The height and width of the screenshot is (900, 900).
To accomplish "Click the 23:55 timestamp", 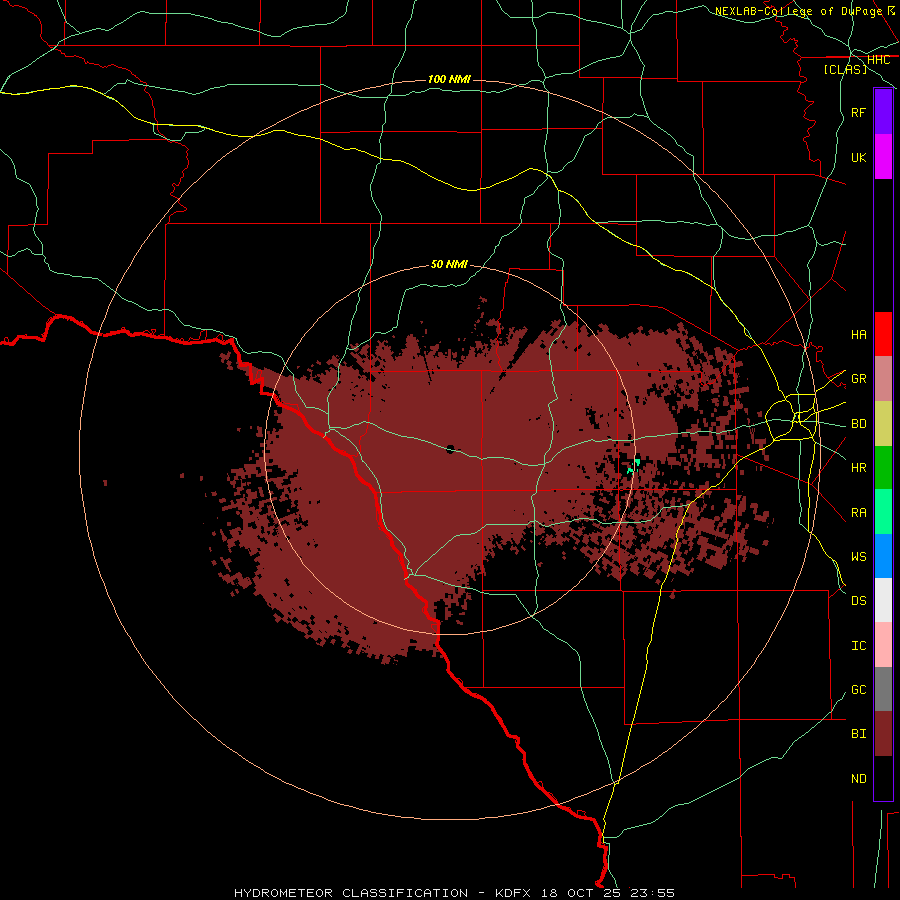I will tap(652, 893).
